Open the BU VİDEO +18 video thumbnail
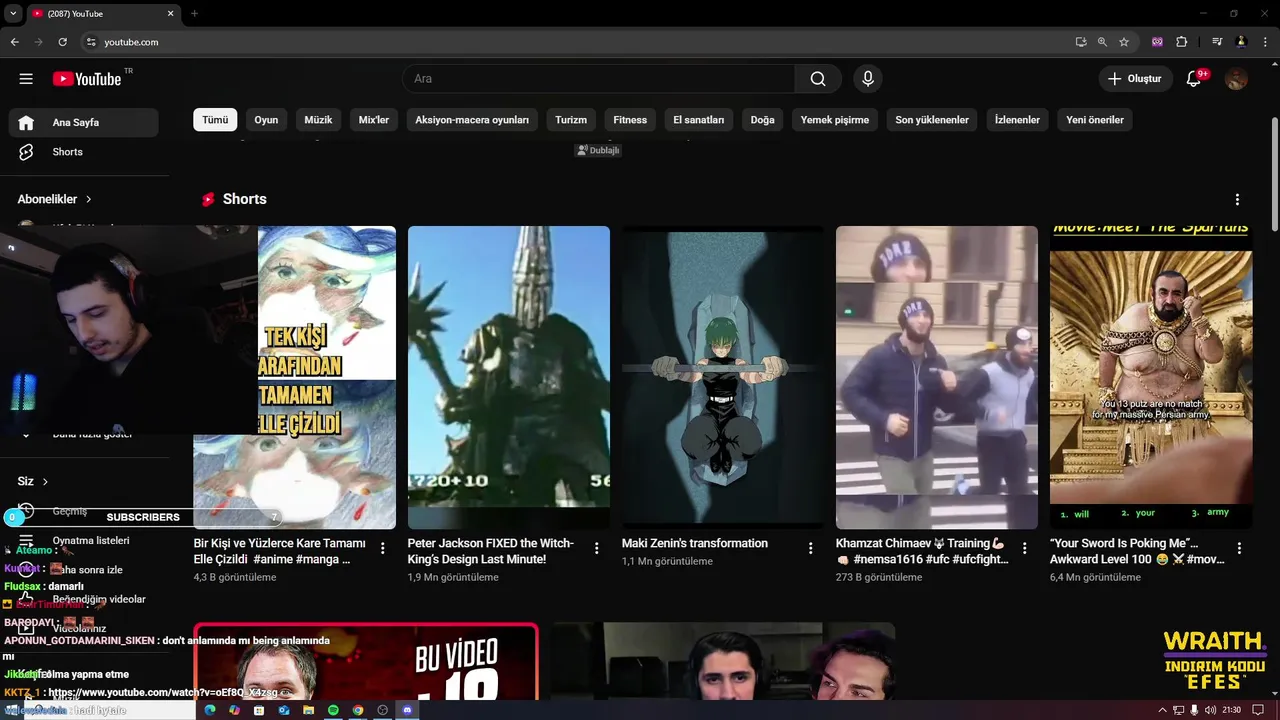The image size is (1280, 720). tap(366, 661)
